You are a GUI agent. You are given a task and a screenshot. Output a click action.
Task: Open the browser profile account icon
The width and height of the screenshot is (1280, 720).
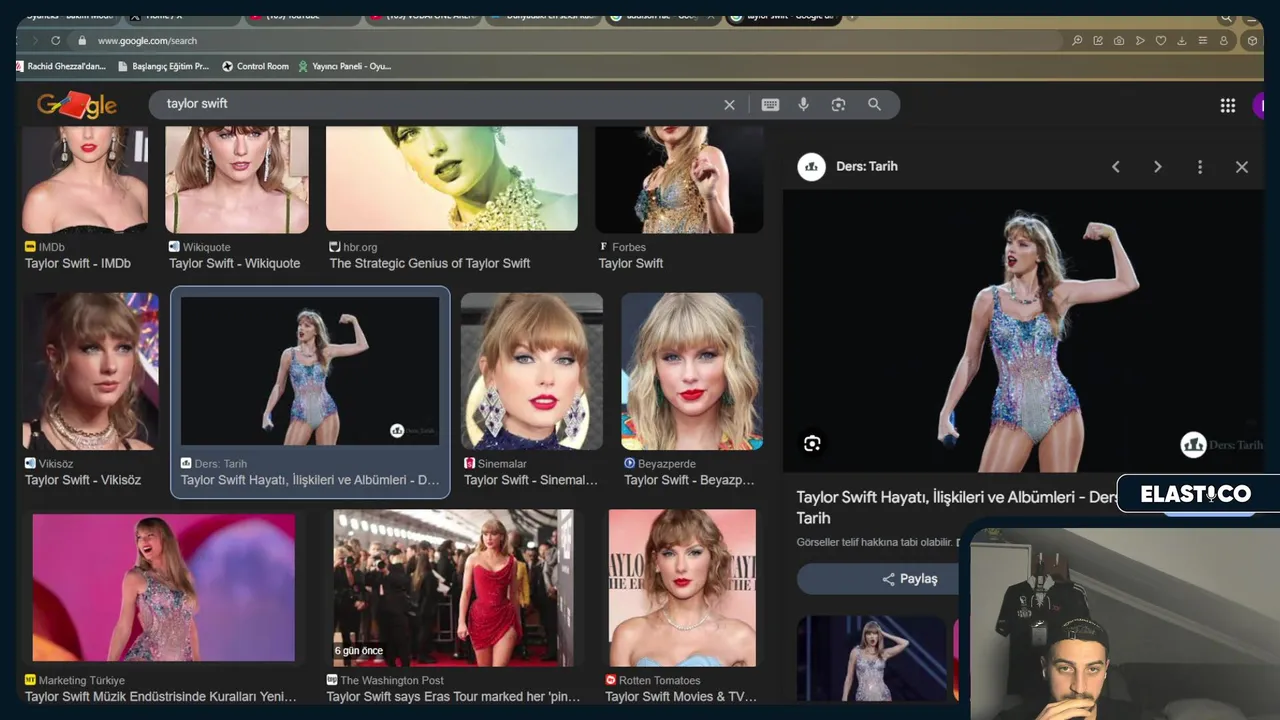[x=1224, y=40]
